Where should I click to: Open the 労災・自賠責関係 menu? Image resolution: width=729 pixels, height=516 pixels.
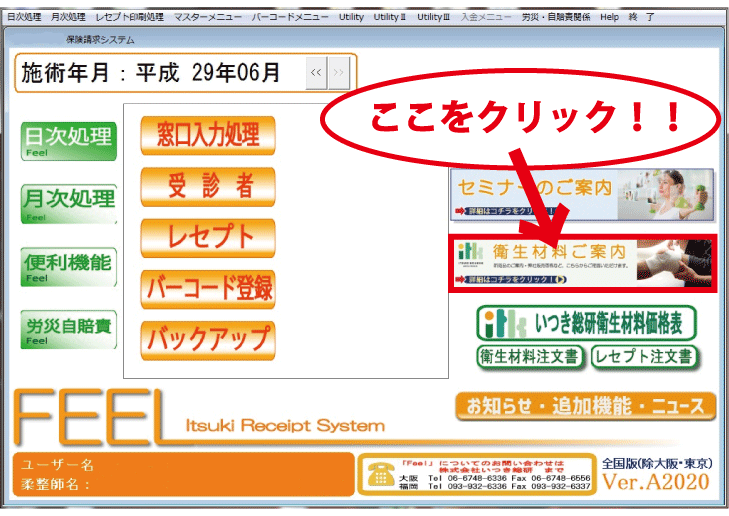(556, 17)
